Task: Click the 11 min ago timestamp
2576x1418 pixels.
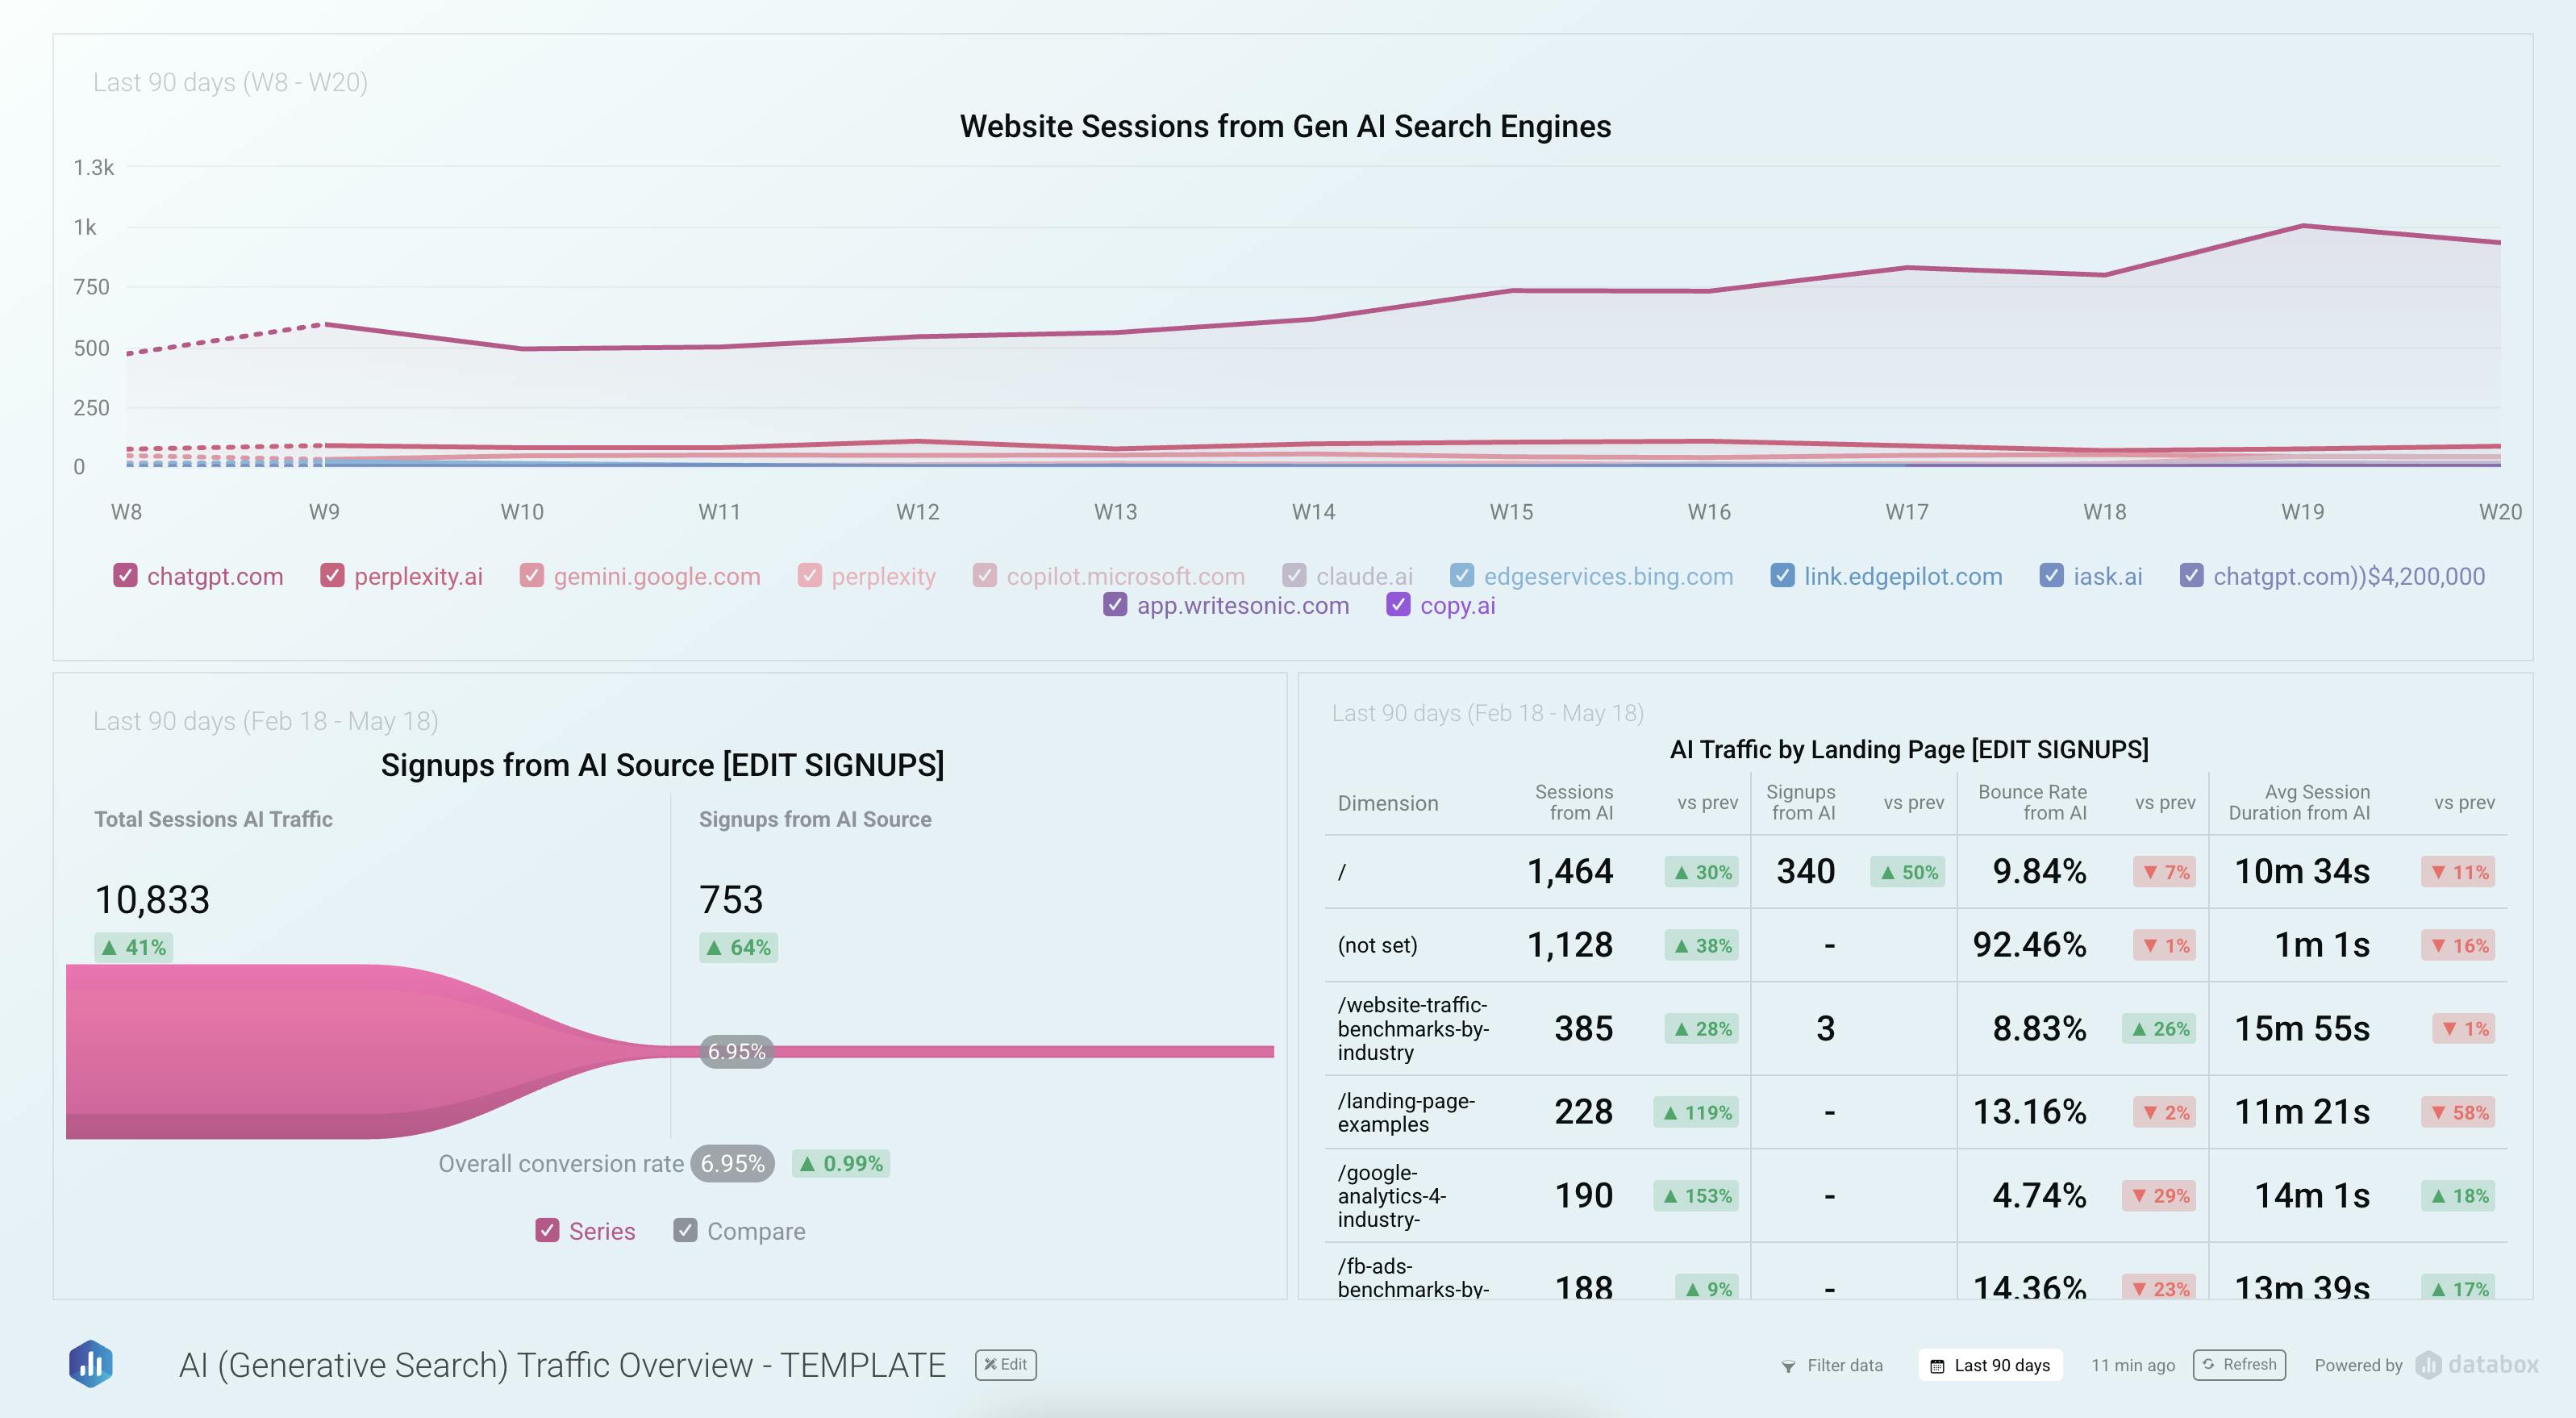Action: tap(2133, 1366)
